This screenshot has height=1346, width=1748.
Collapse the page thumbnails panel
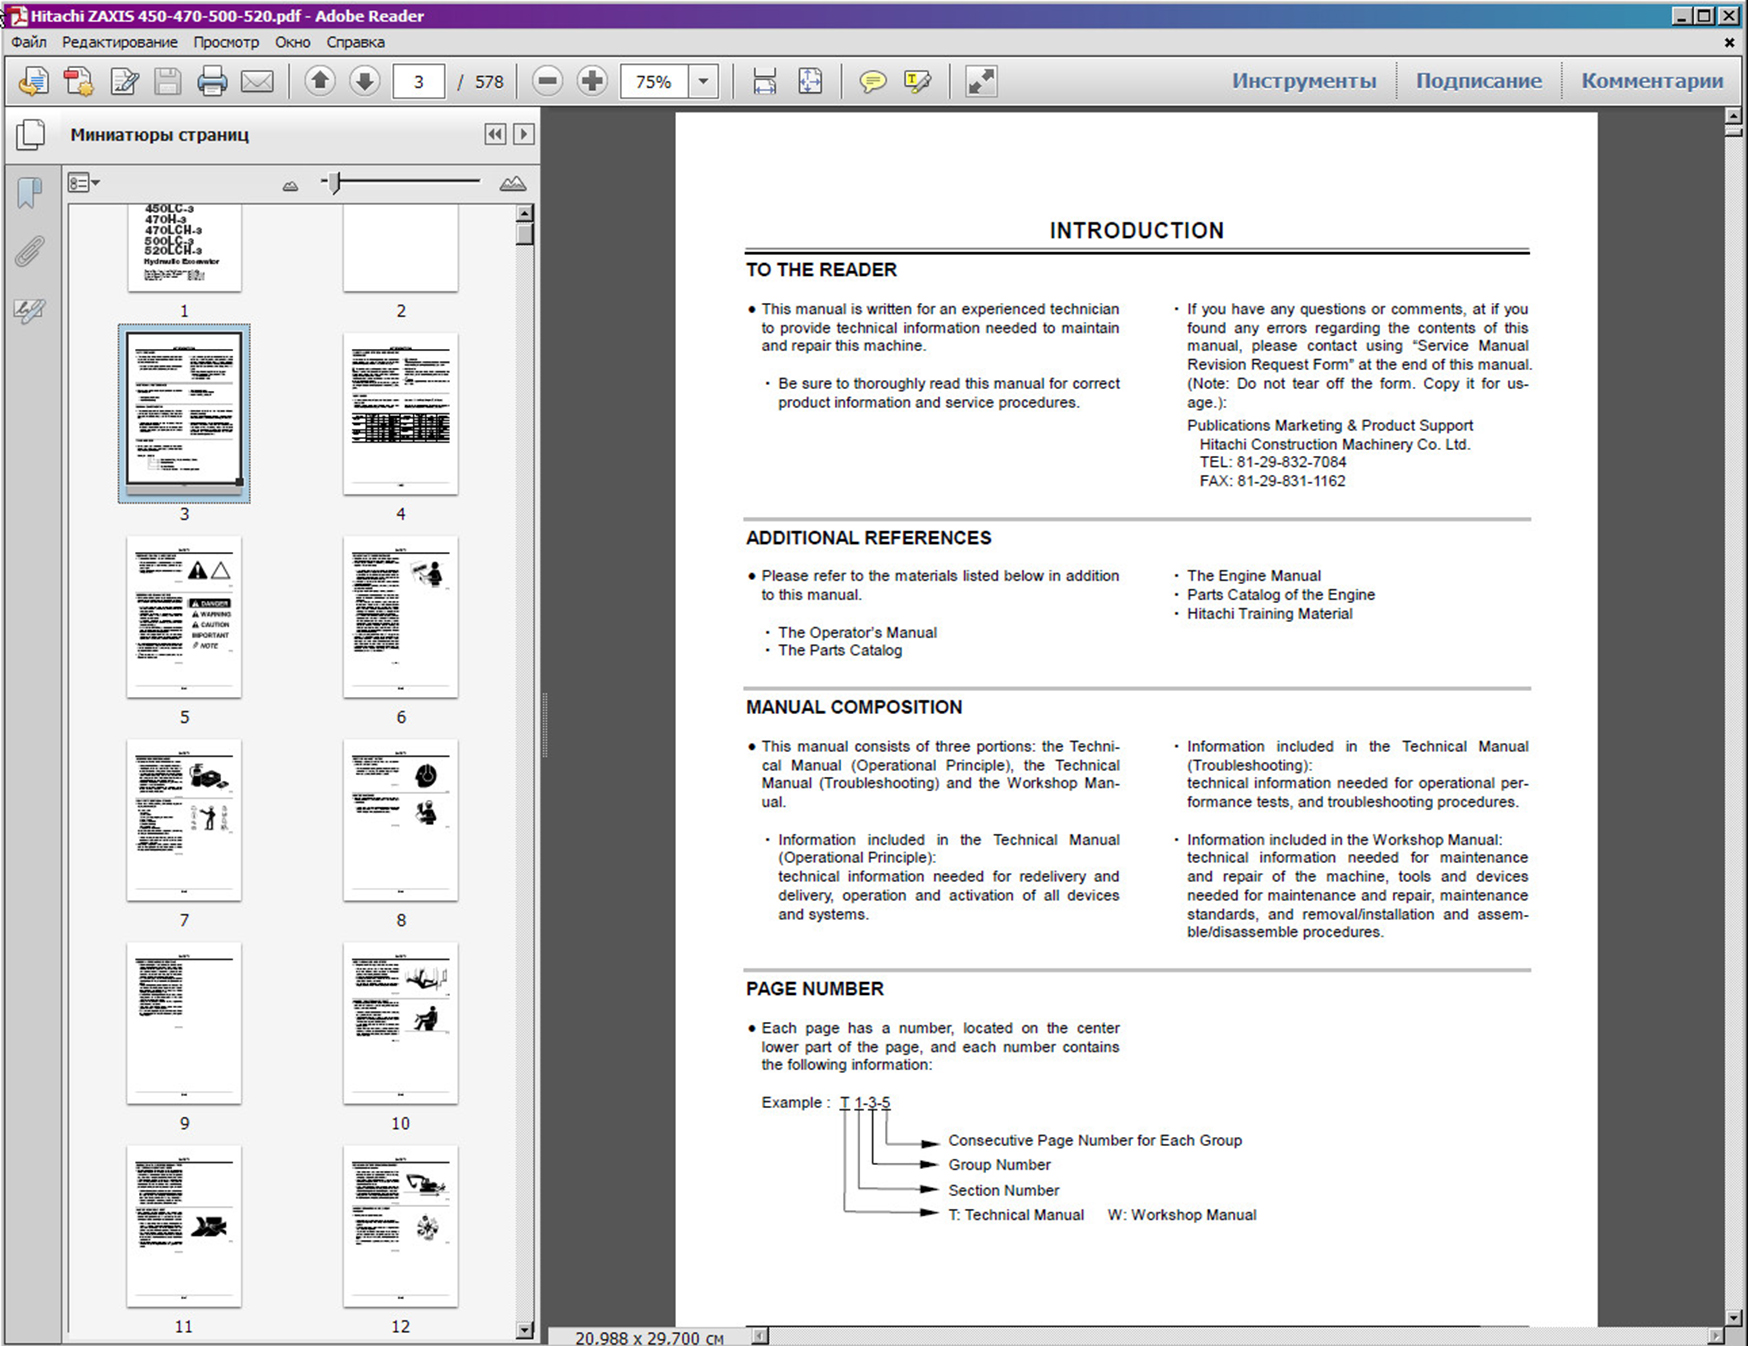coord(495,134)
